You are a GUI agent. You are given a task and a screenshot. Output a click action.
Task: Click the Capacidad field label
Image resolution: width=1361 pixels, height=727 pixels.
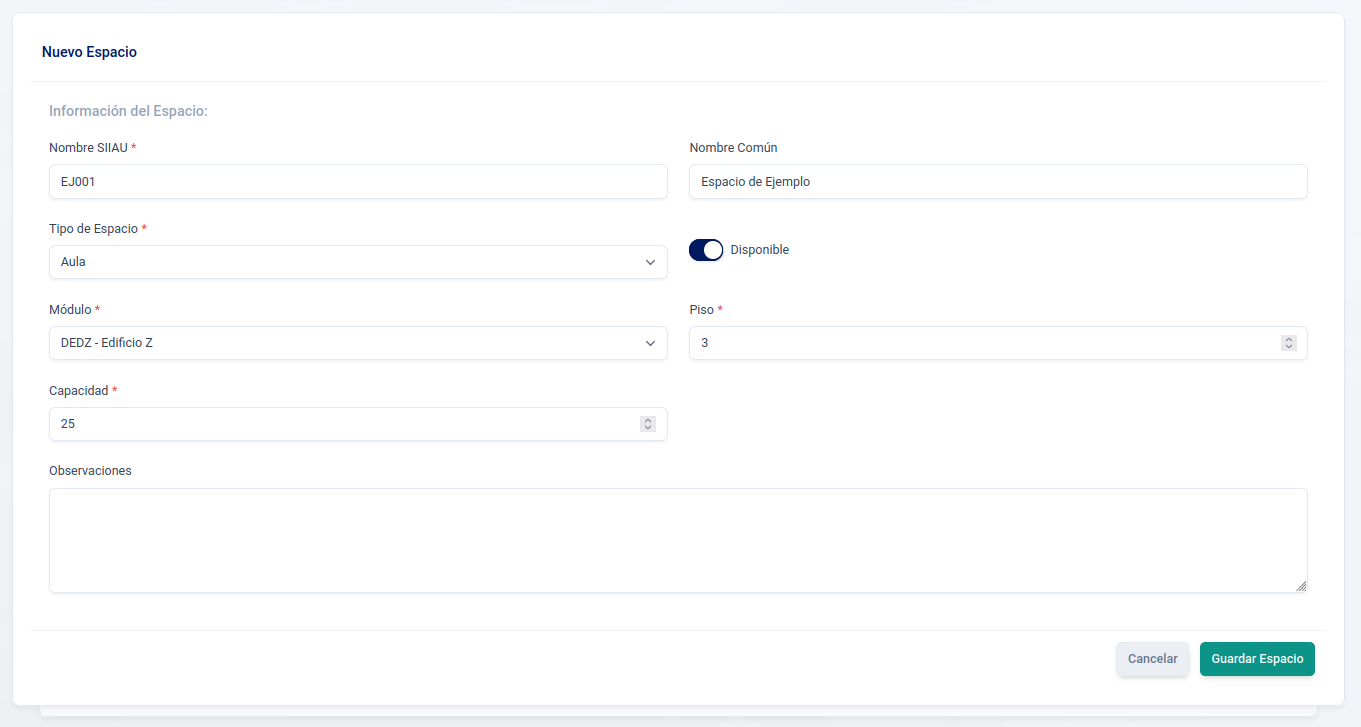(x=78, y=391)
